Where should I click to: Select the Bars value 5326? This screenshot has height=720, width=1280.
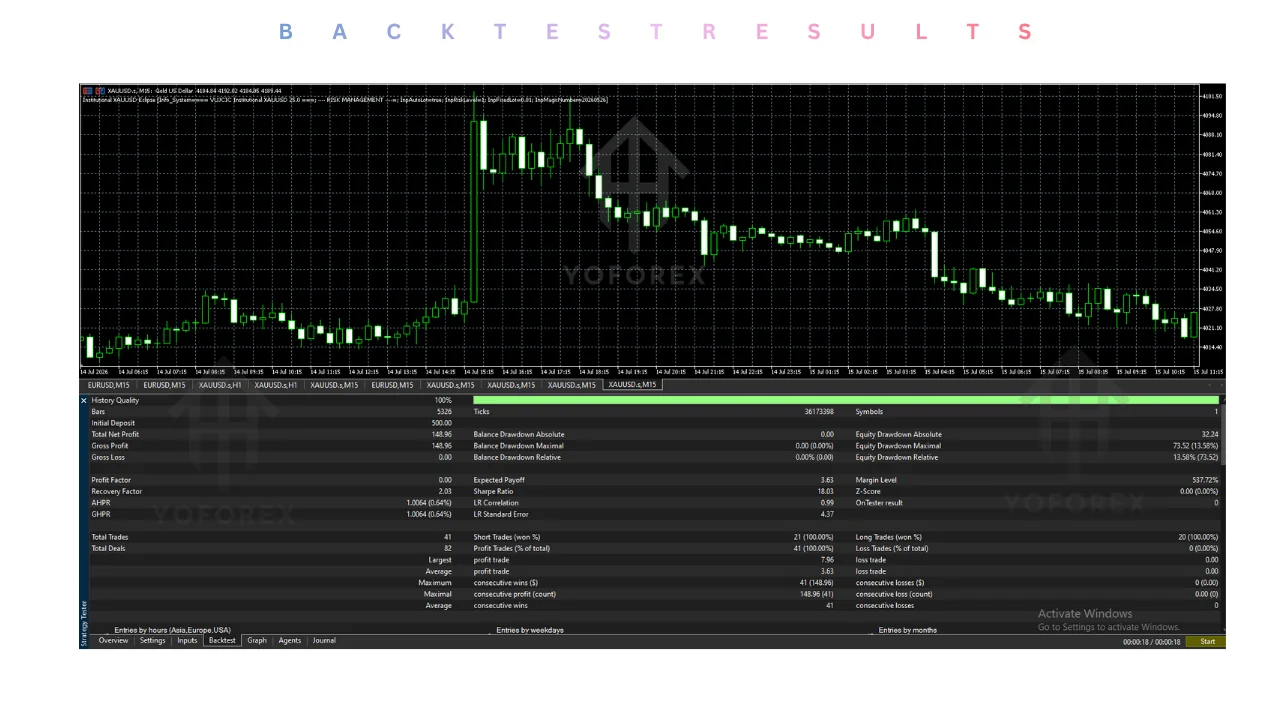tap(444, 412)
